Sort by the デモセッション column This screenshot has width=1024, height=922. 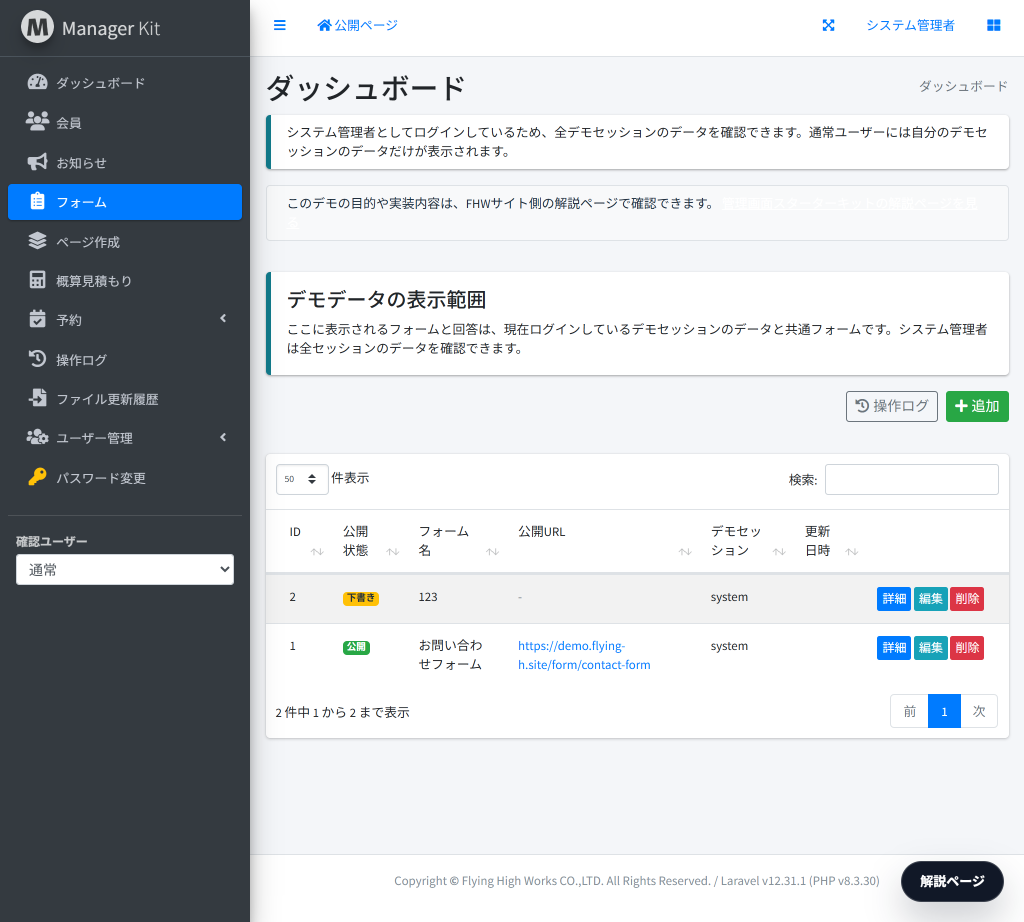point(747,541)
